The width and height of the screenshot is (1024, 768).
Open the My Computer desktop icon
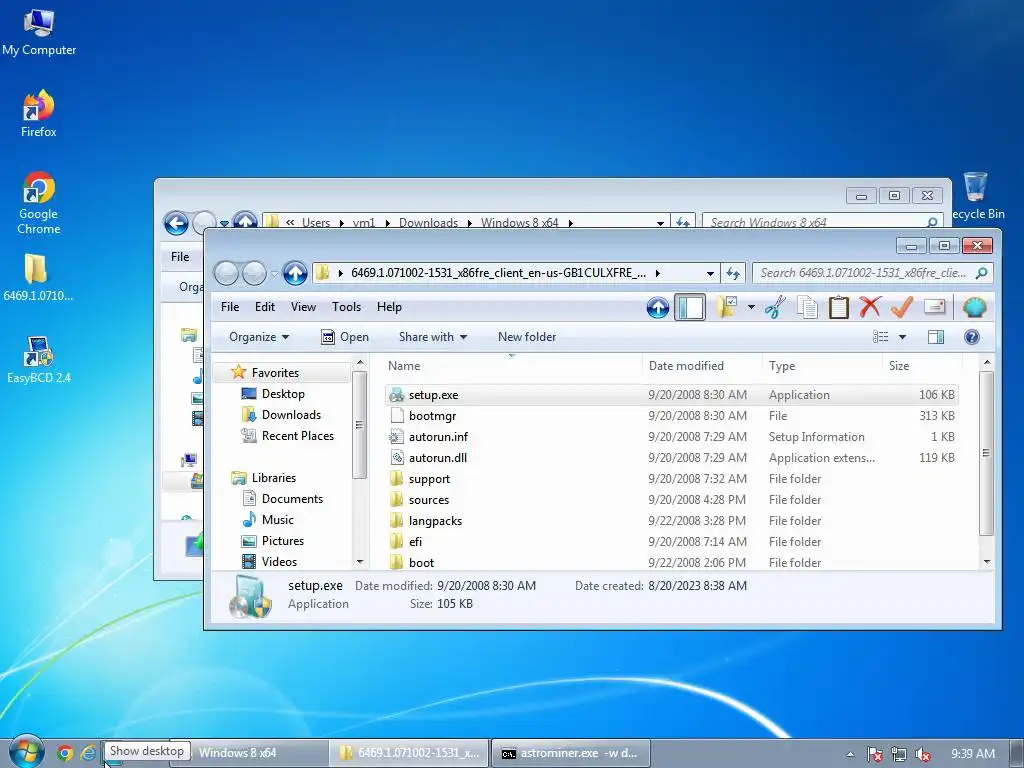[39, 33]
